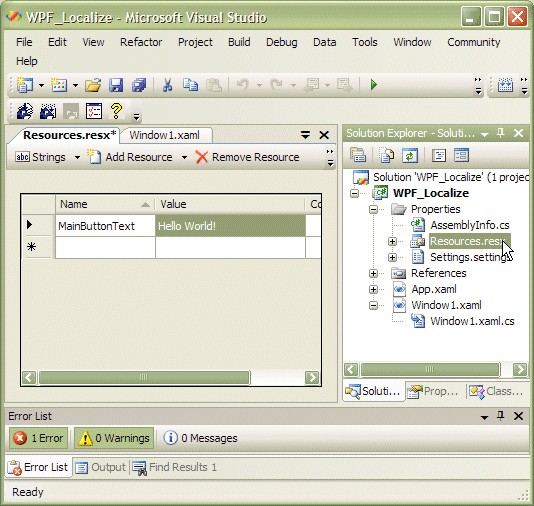Click the Copy toolbar icon
The image size is (534, 506).
(190, 85)
